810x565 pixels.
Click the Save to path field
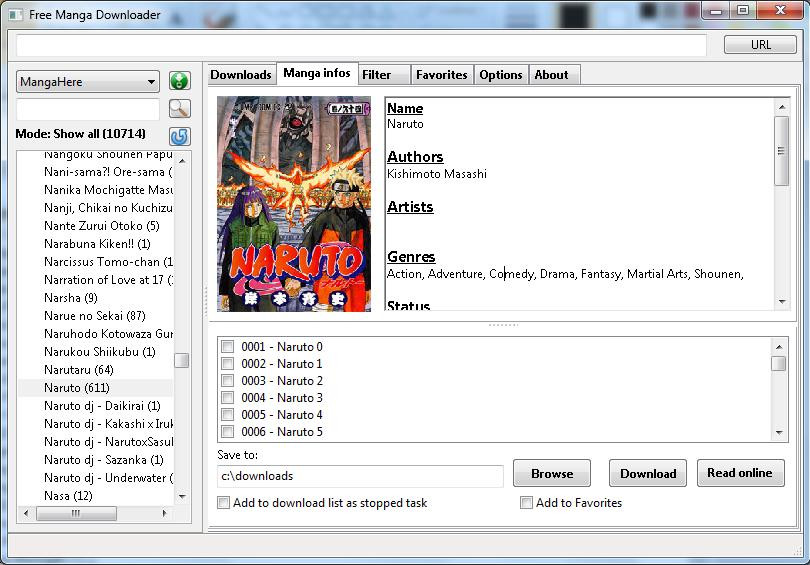360,476
